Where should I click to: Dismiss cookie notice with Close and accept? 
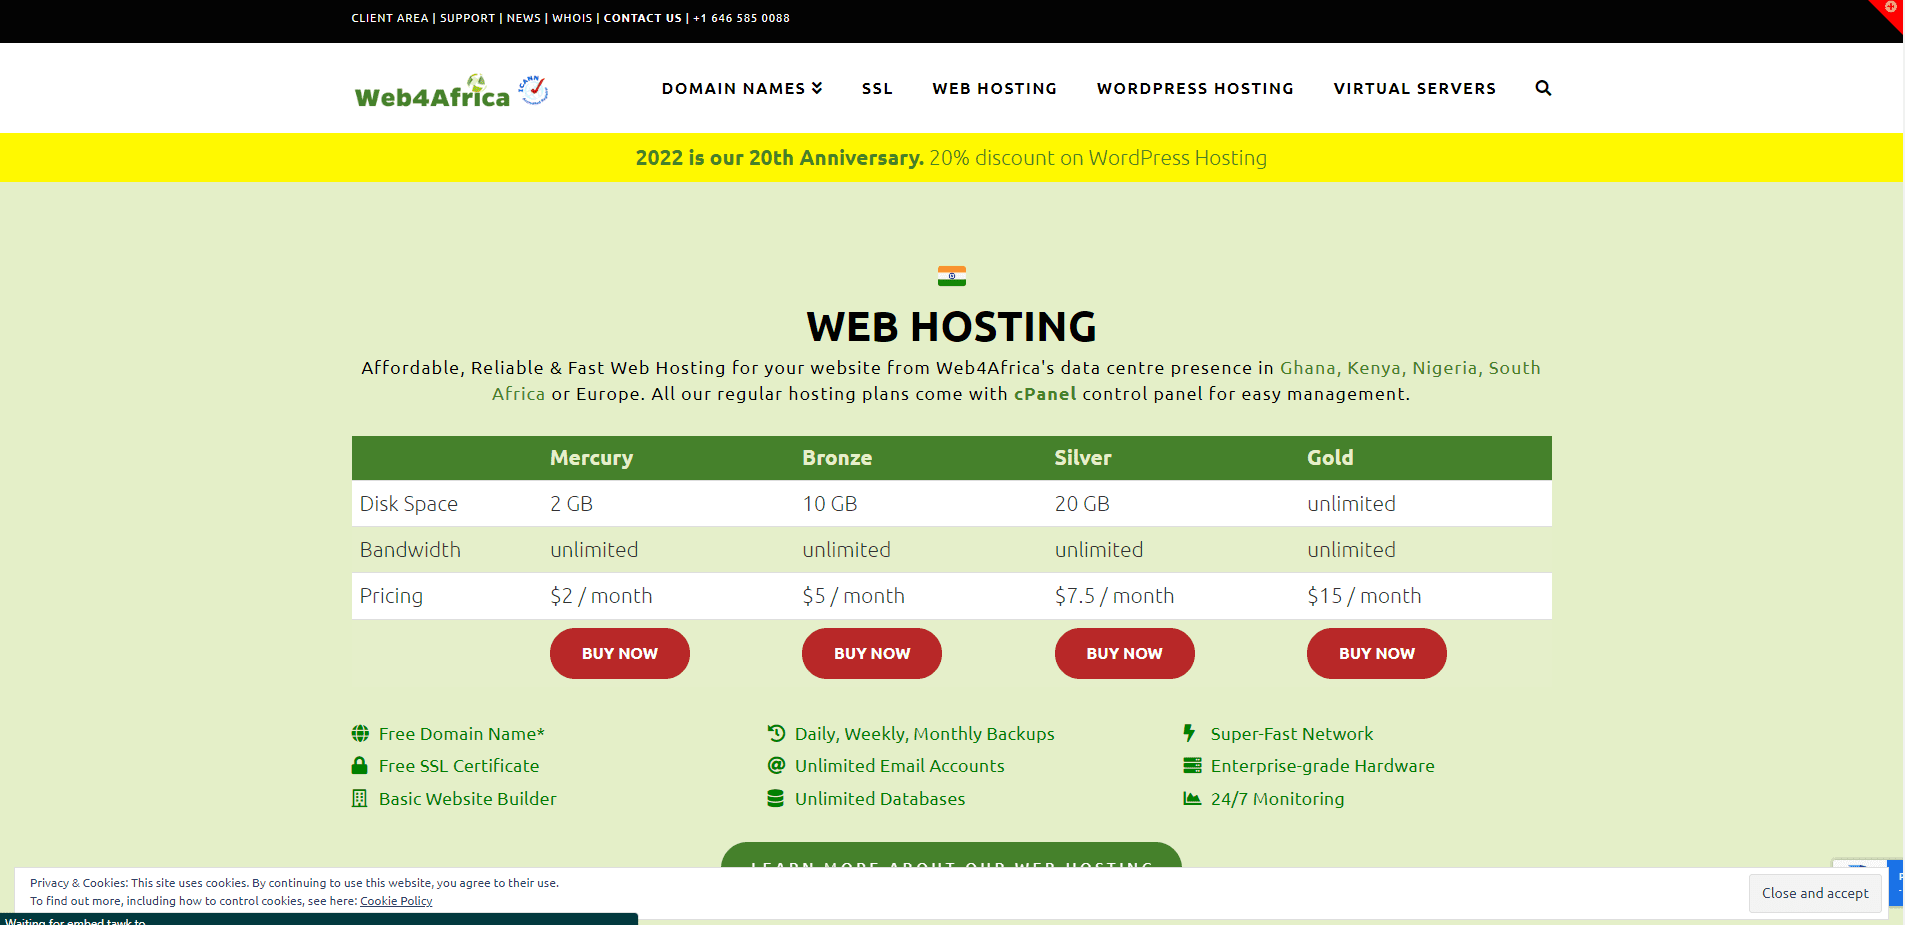1814,893
